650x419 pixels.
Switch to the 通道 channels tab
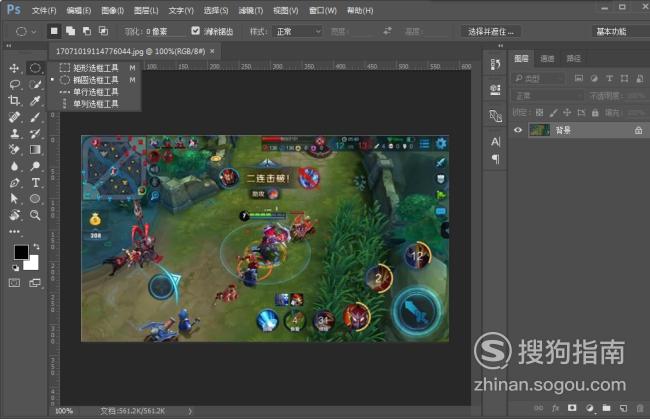(547, 58)
